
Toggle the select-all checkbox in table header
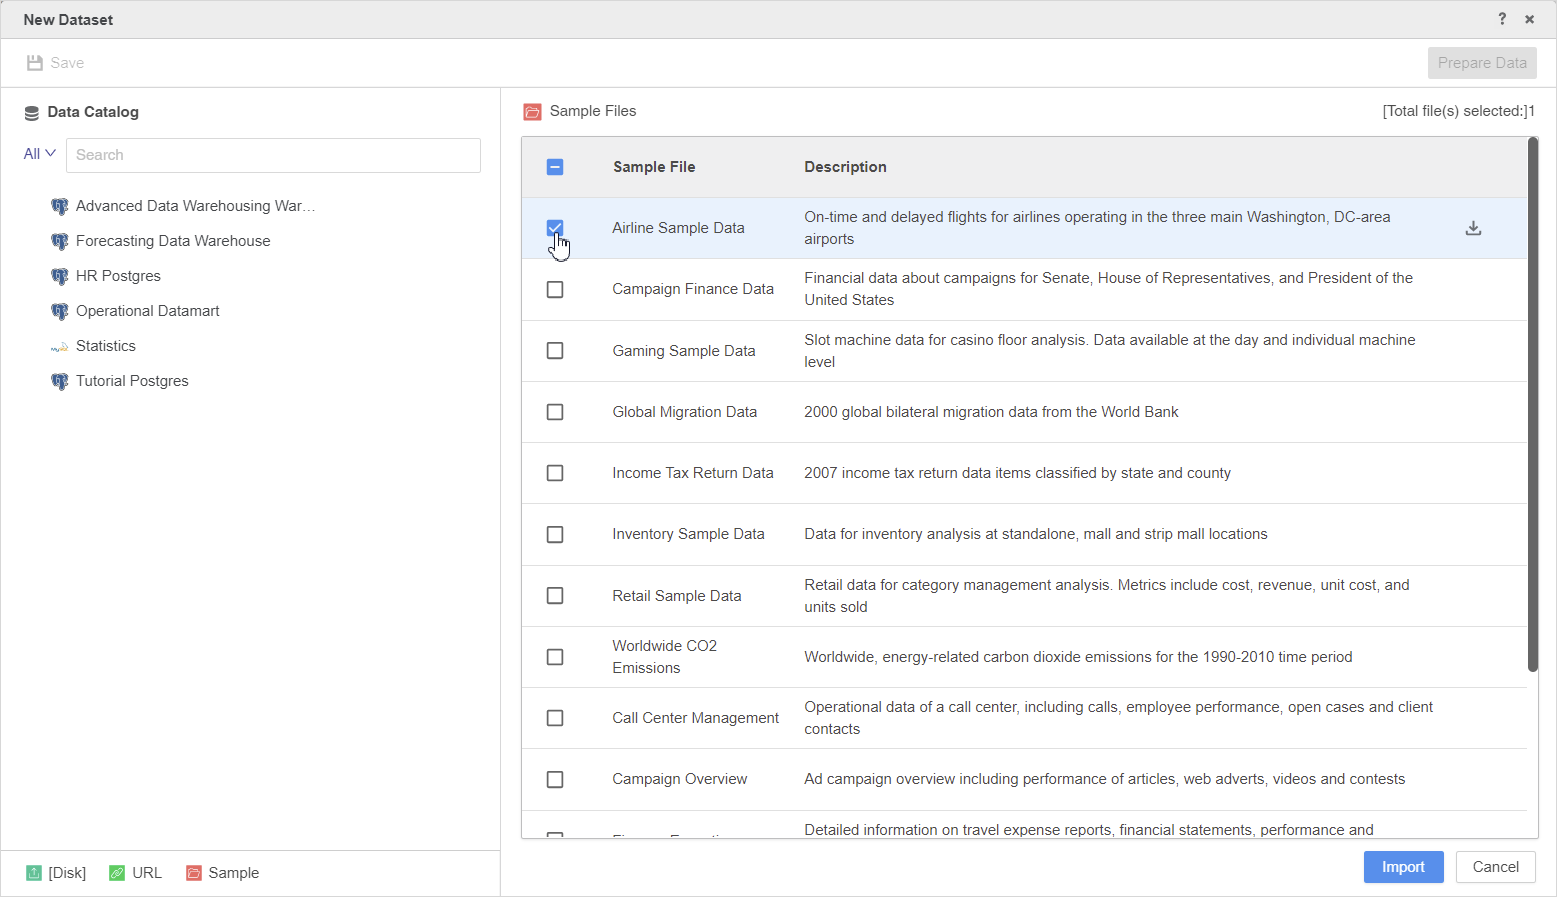pos(555,167)
